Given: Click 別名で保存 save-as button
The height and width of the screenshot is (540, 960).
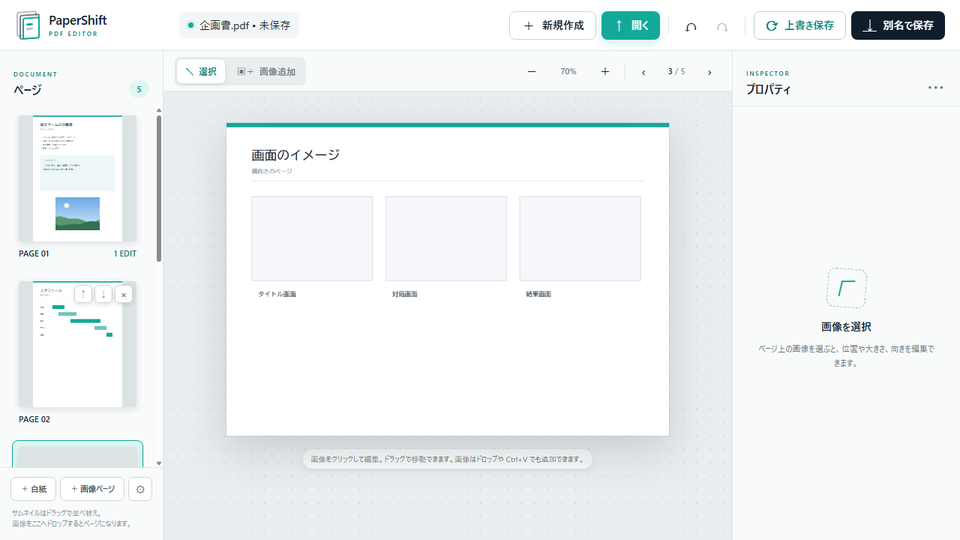Looking at the screenshot, I should pos(898,26).
